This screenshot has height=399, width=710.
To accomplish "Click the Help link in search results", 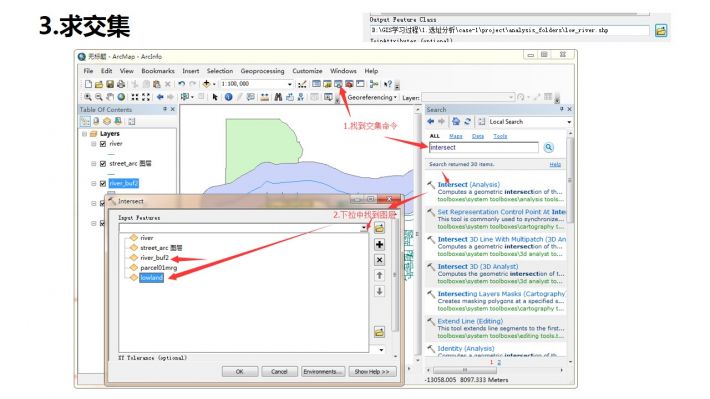I will pos(555,164).
